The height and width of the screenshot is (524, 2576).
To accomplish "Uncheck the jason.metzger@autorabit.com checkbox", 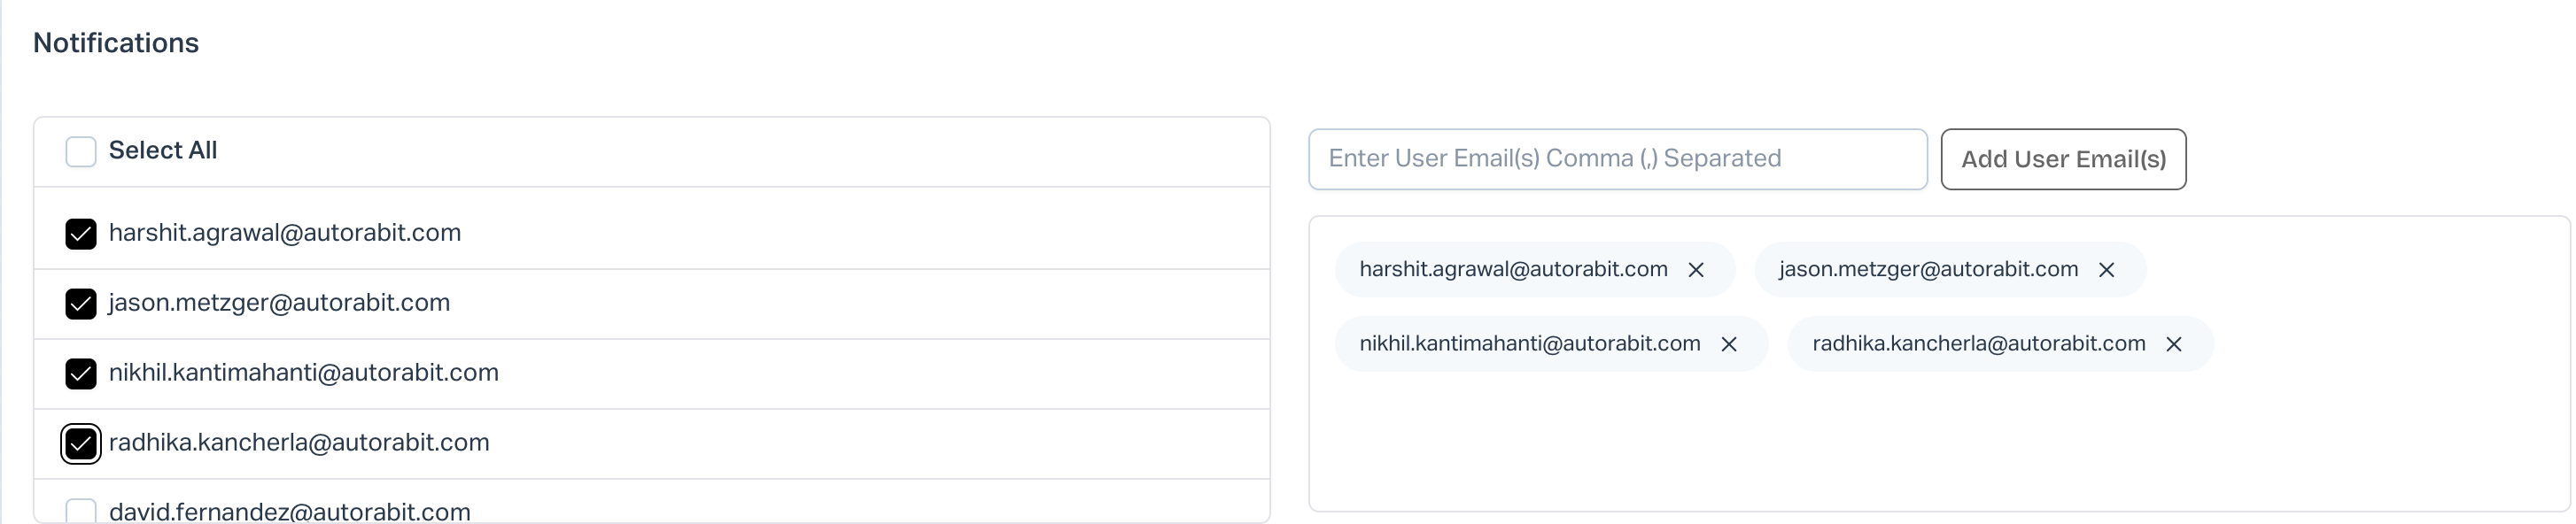I will click(81, 304).
